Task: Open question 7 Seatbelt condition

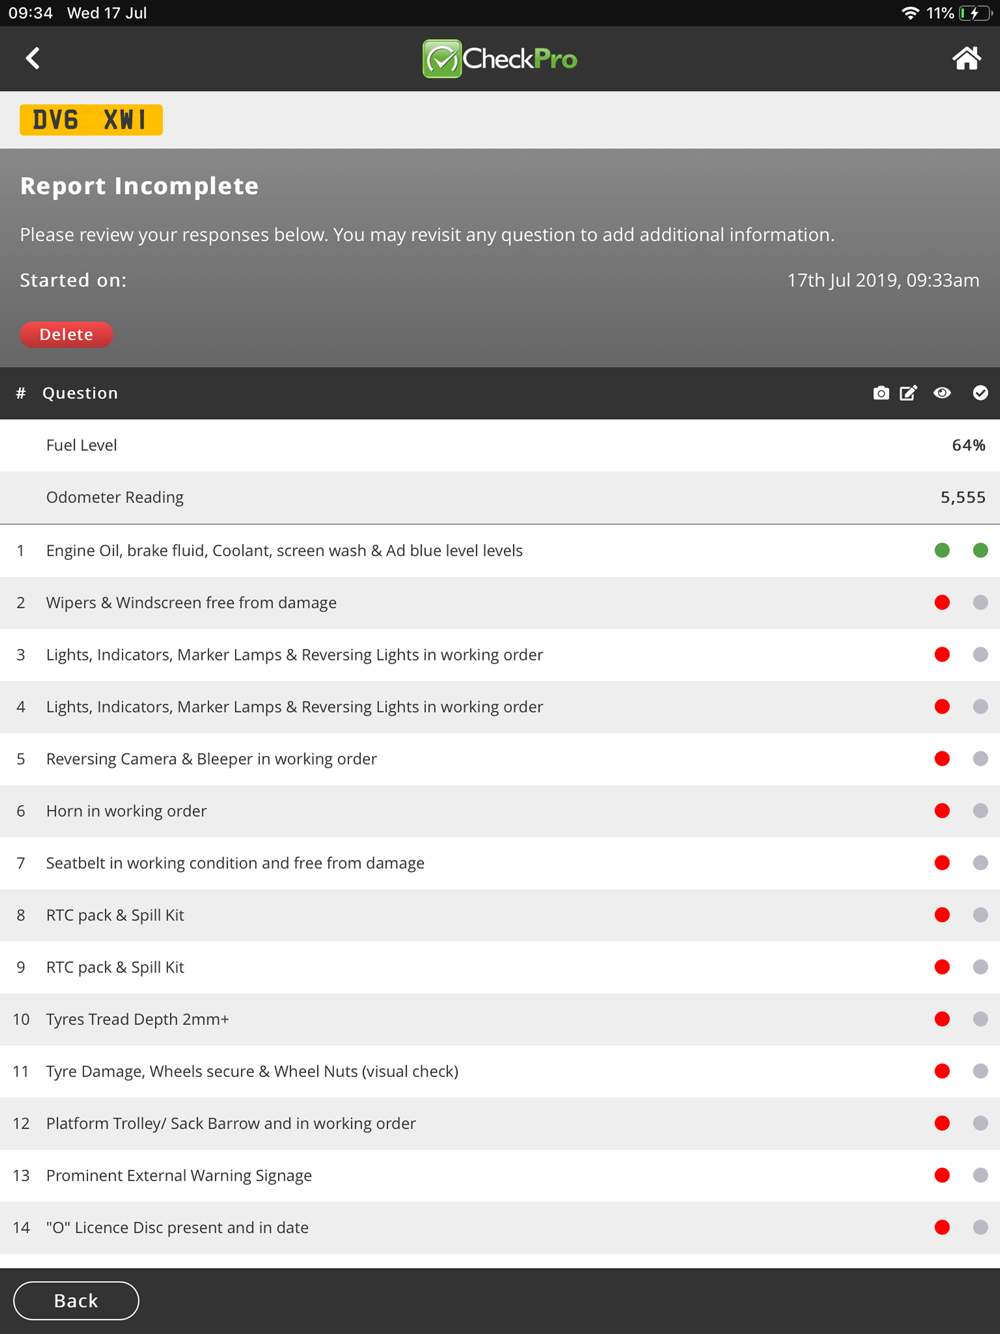Action: pos(500,862)
